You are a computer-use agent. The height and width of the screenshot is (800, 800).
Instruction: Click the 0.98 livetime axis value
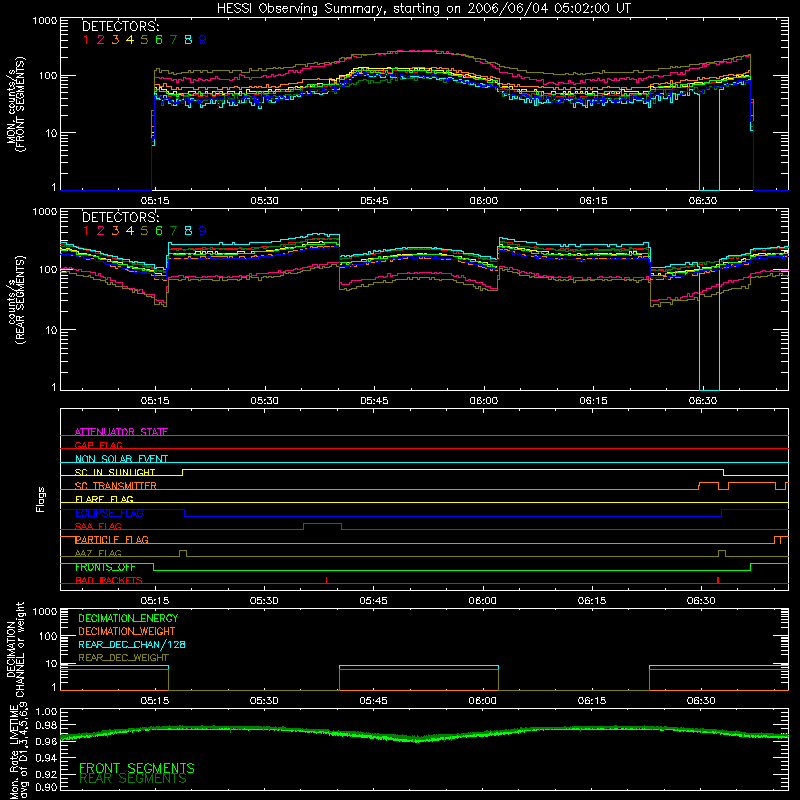[x=46, y=726]
